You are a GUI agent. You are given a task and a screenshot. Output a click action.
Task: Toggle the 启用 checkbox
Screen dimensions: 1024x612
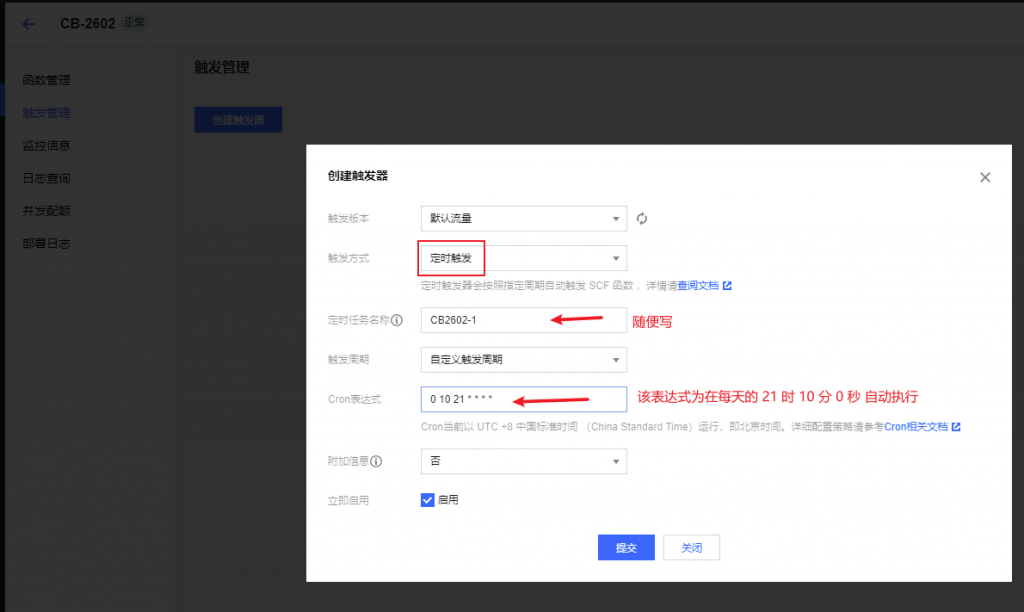427,500
